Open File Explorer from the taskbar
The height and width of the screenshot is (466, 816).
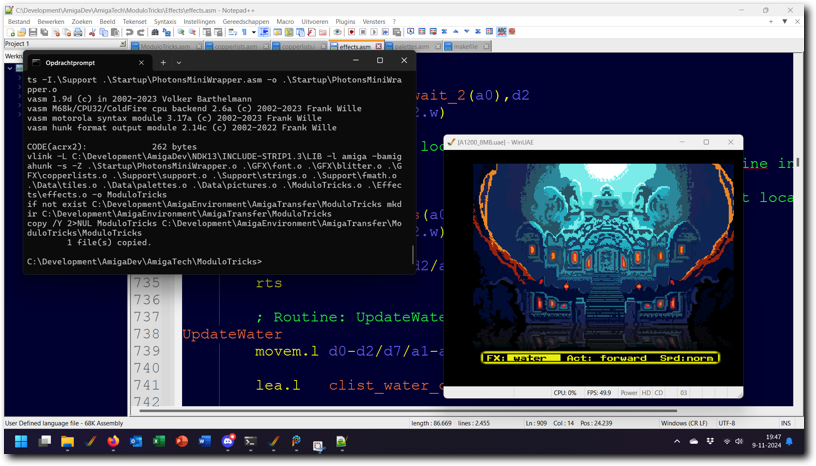click(x=67, y=442)
